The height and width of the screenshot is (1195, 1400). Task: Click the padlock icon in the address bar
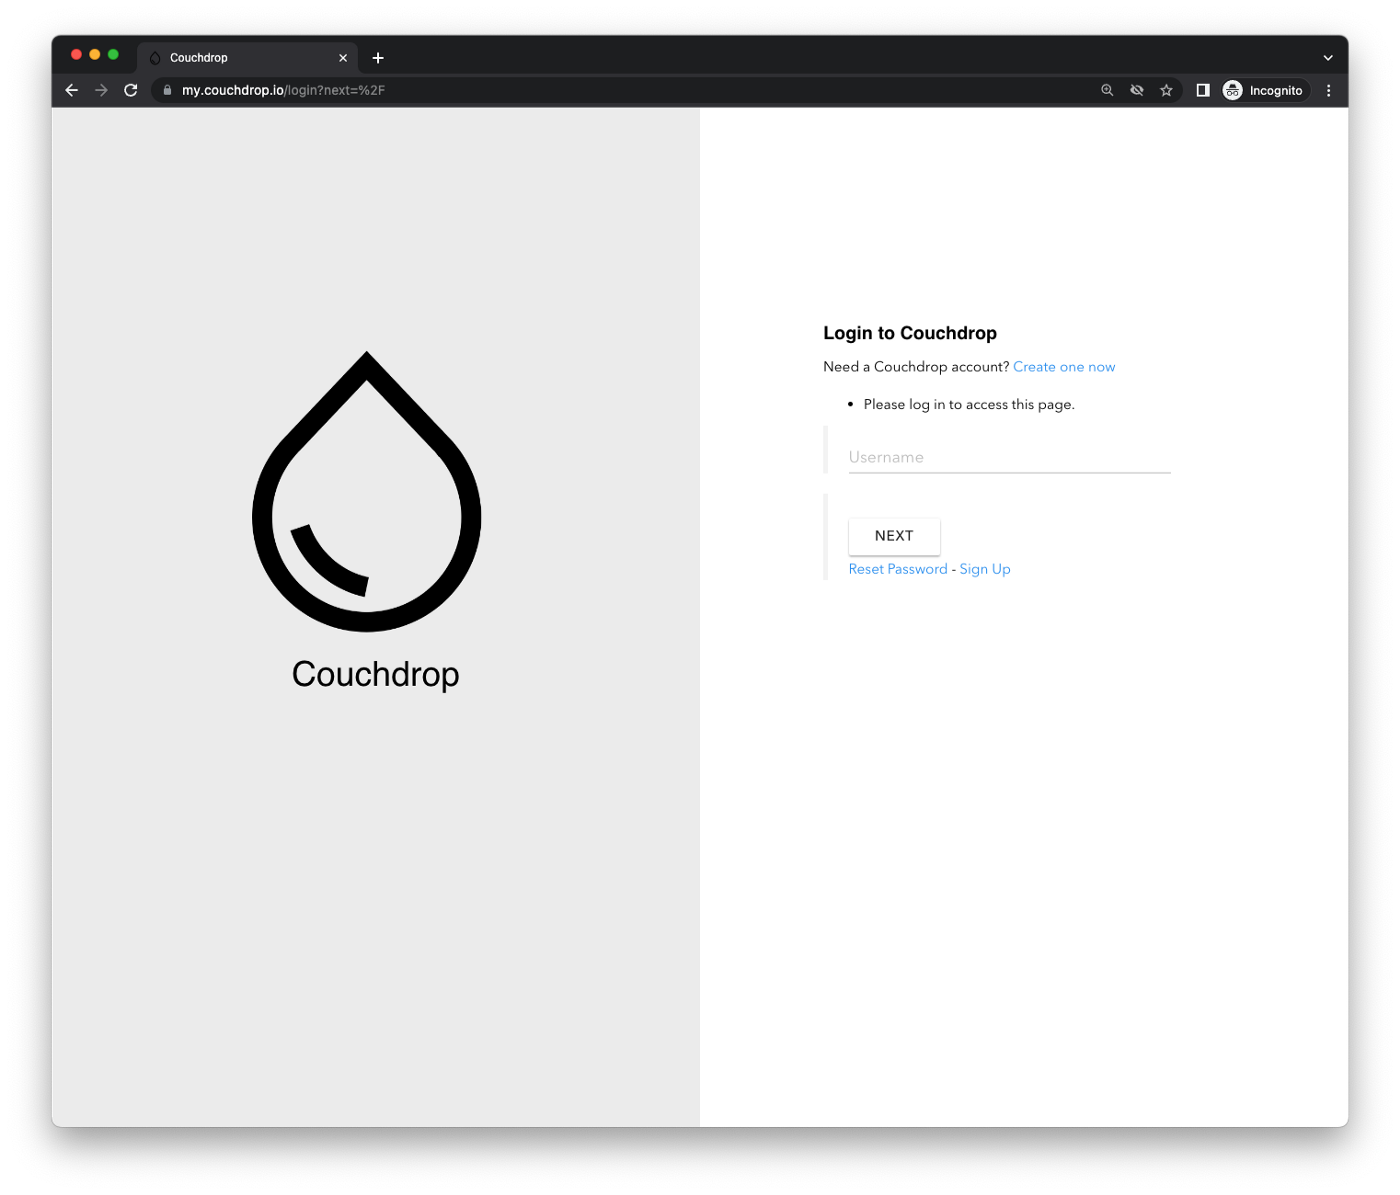pos(166,90)
